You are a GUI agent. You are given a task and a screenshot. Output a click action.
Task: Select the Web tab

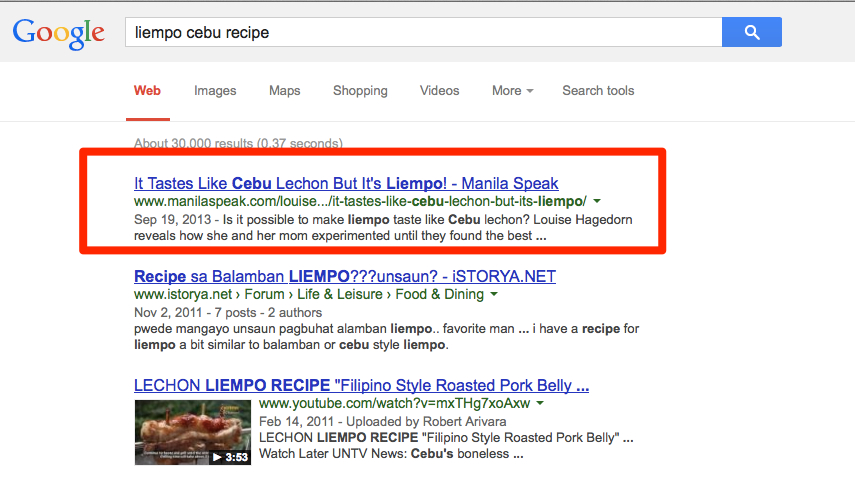[147, 90]
